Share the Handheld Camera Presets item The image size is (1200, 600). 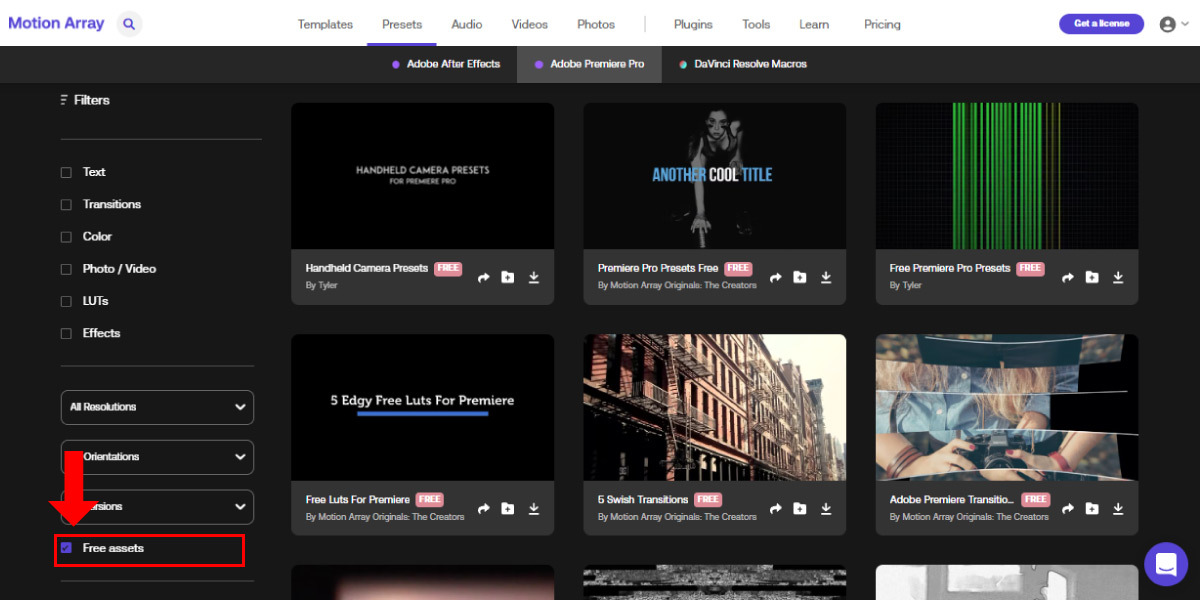click(483, 277)
